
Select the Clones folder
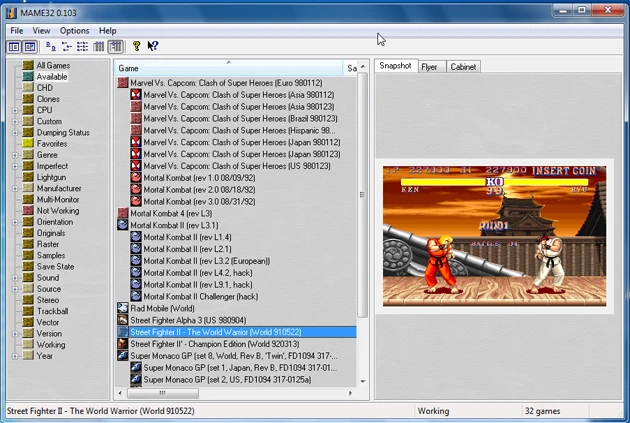(48, 99)
